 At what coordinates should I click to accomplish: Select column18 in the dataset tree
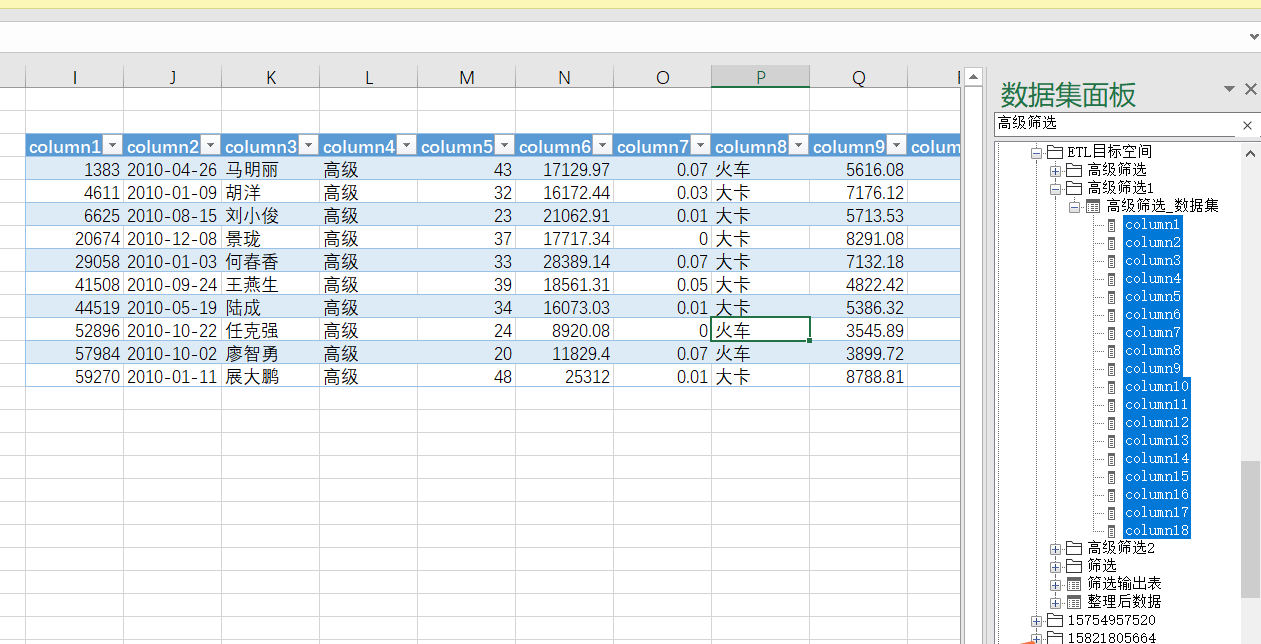[1156, 531]
